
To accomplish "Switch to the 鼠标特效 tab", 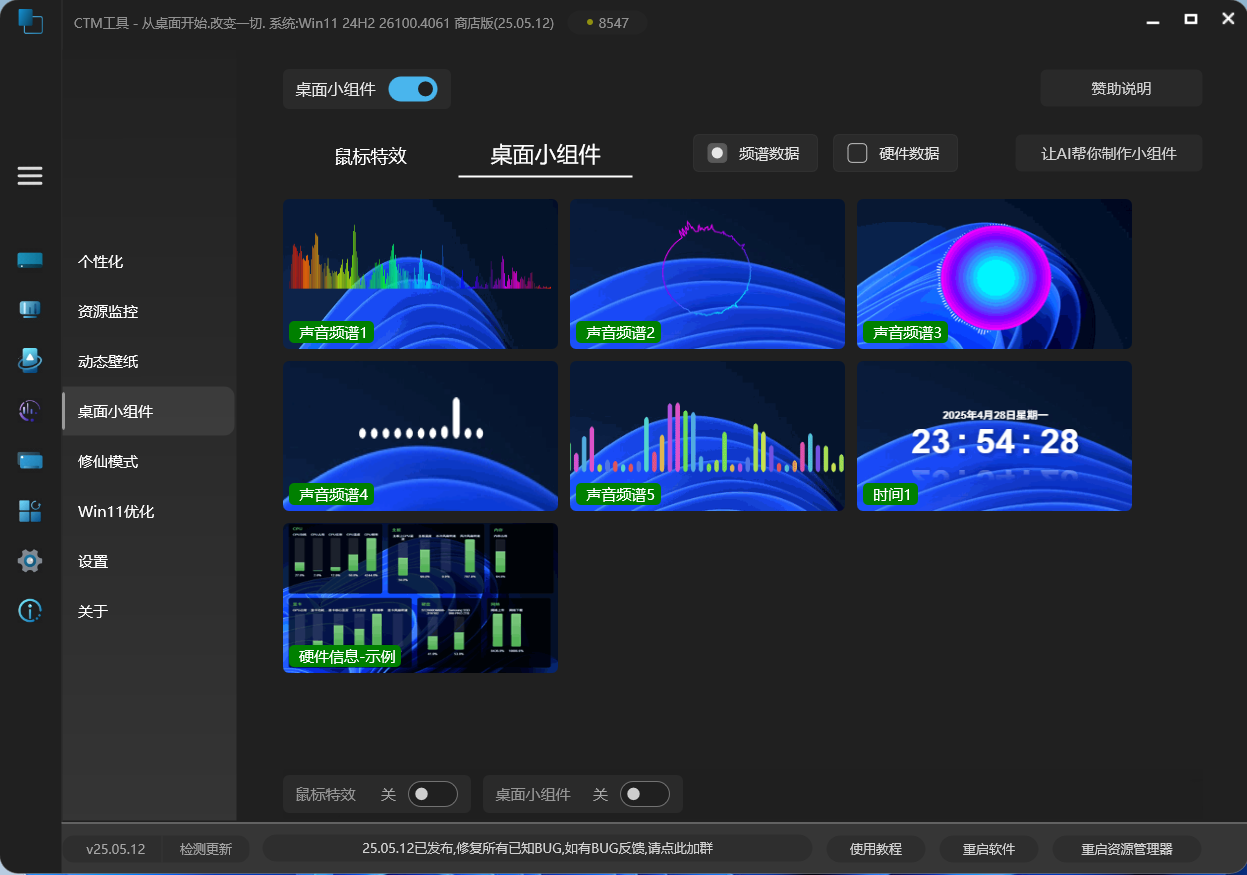I will (x=371, y=156).
